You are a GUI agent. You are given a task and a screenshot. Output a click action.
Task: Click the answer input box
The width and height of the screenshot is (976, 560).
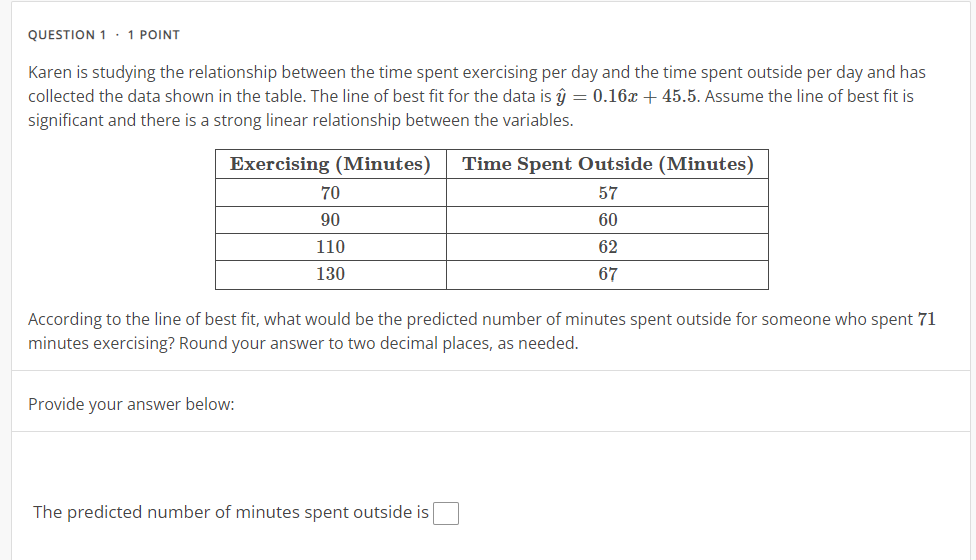[x=447, y=513]
